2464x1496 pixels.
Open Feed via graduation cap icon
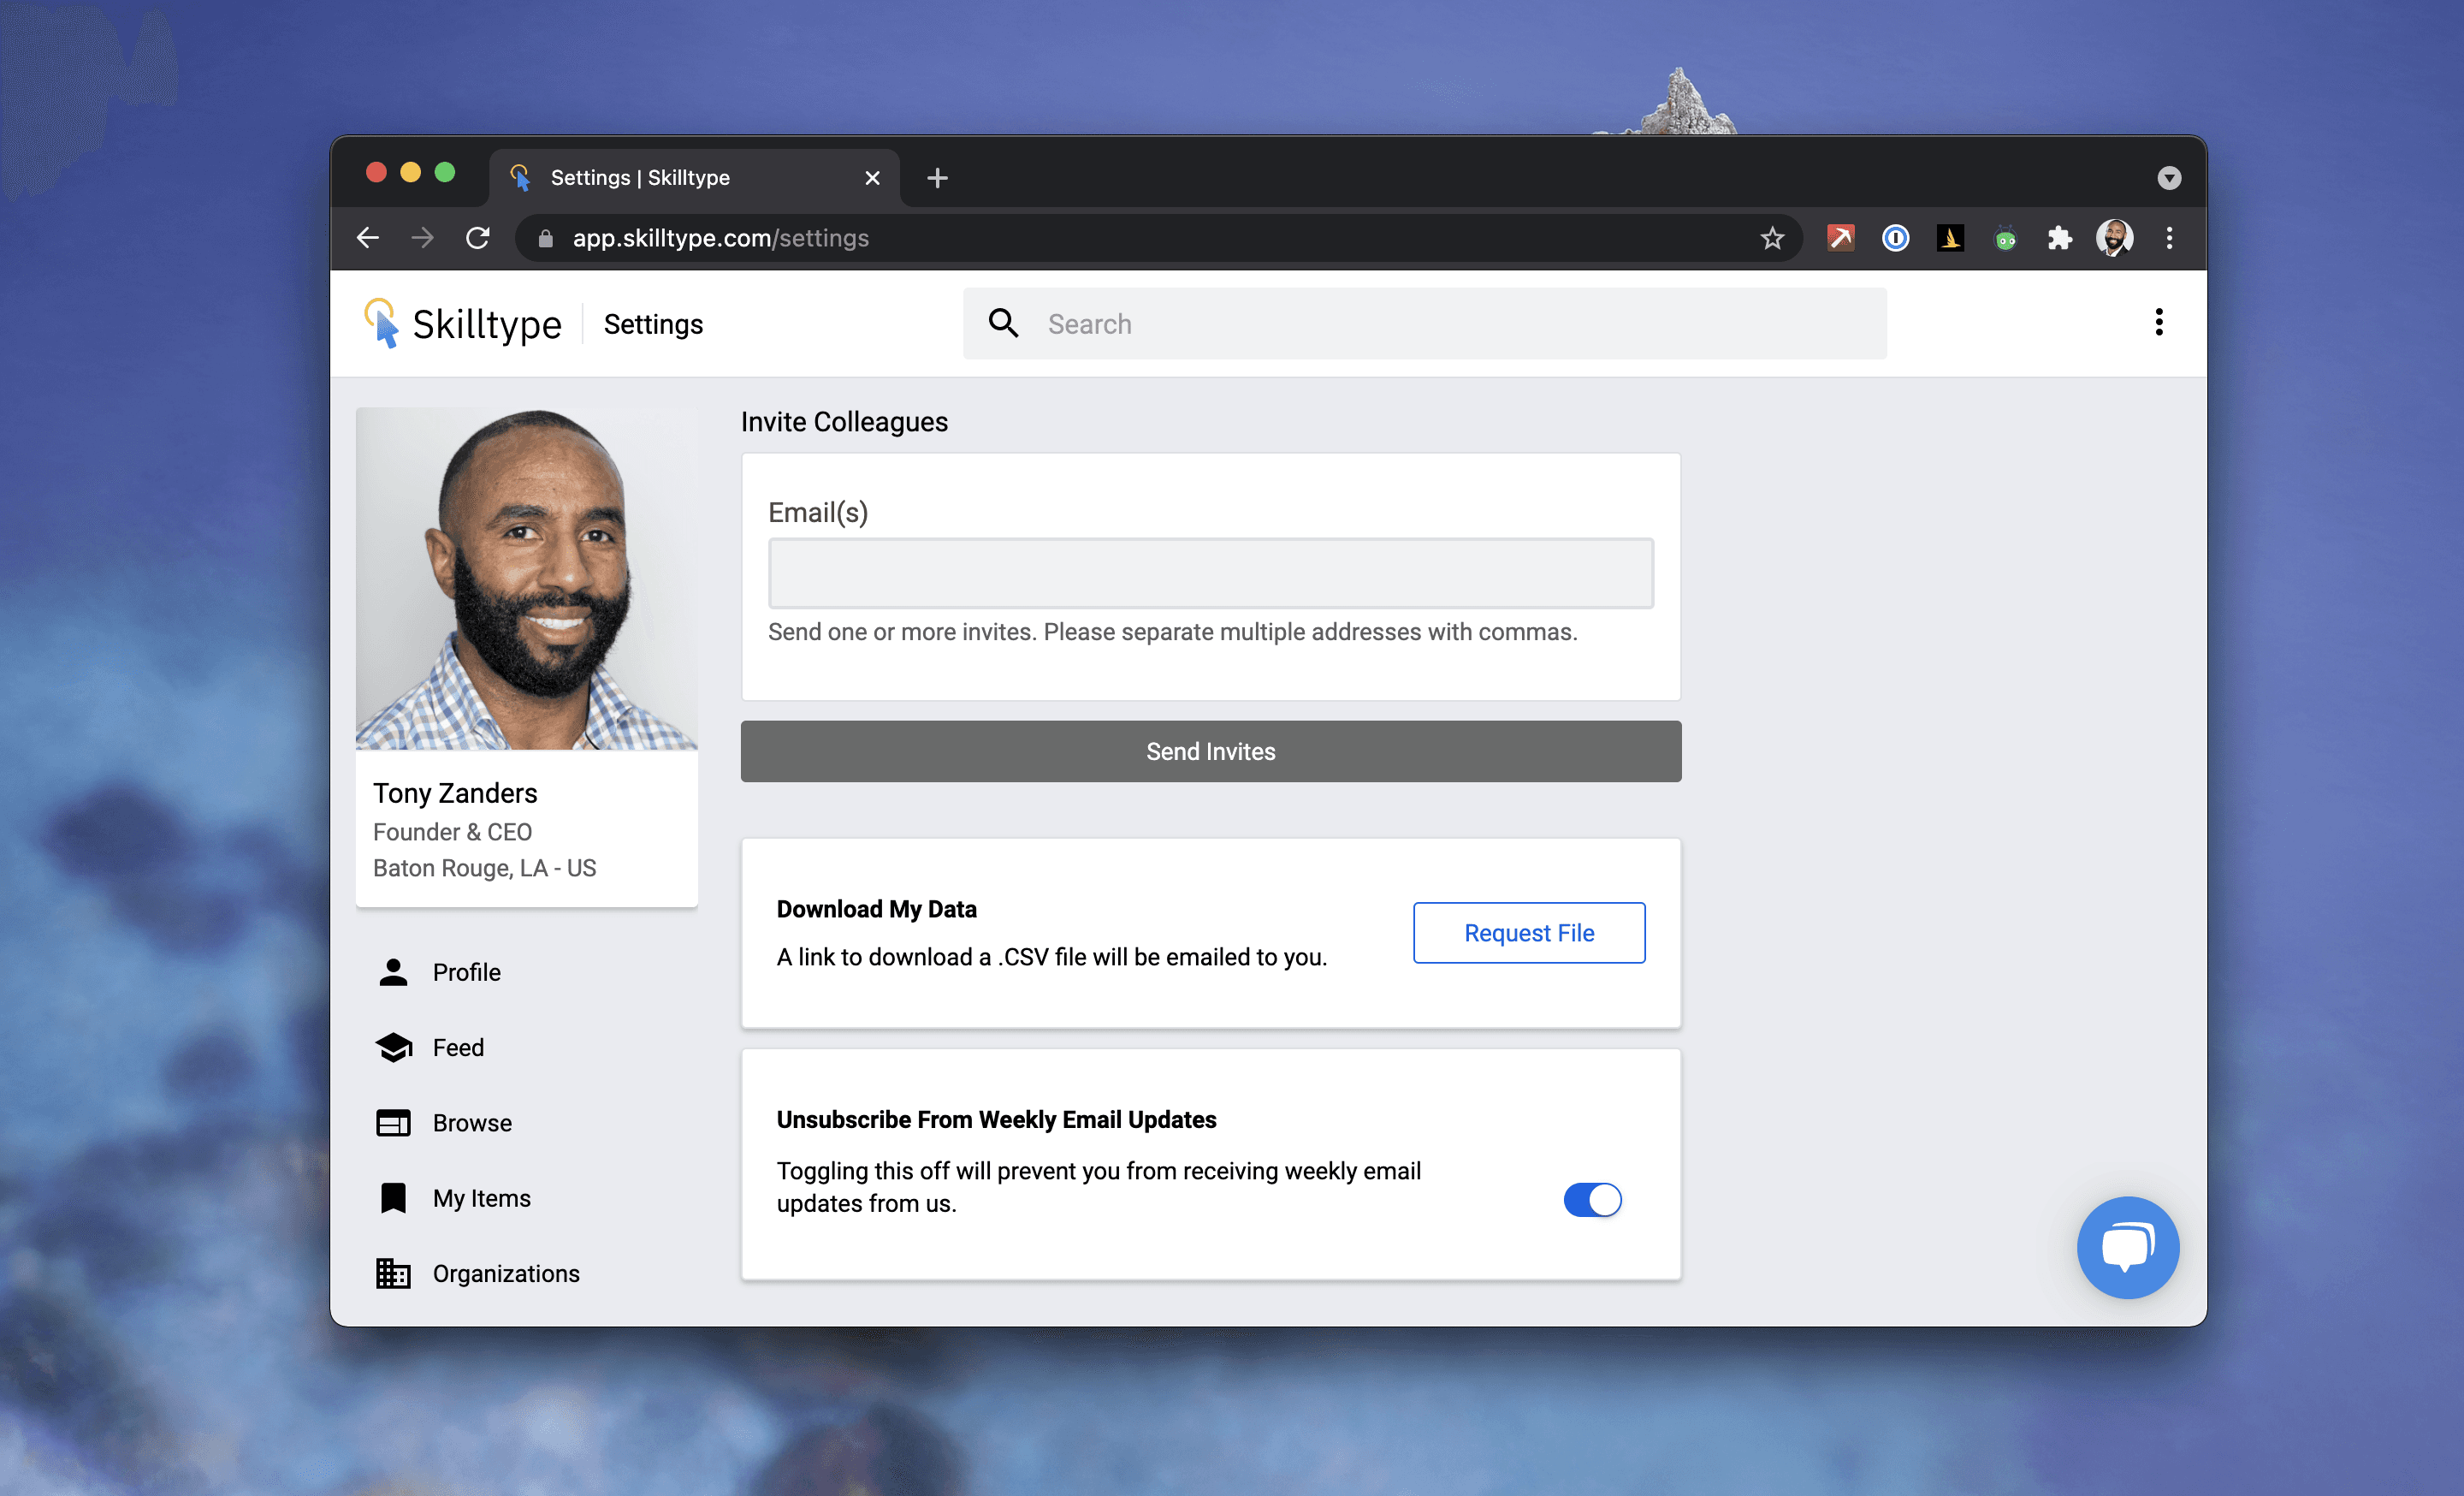393,1047
